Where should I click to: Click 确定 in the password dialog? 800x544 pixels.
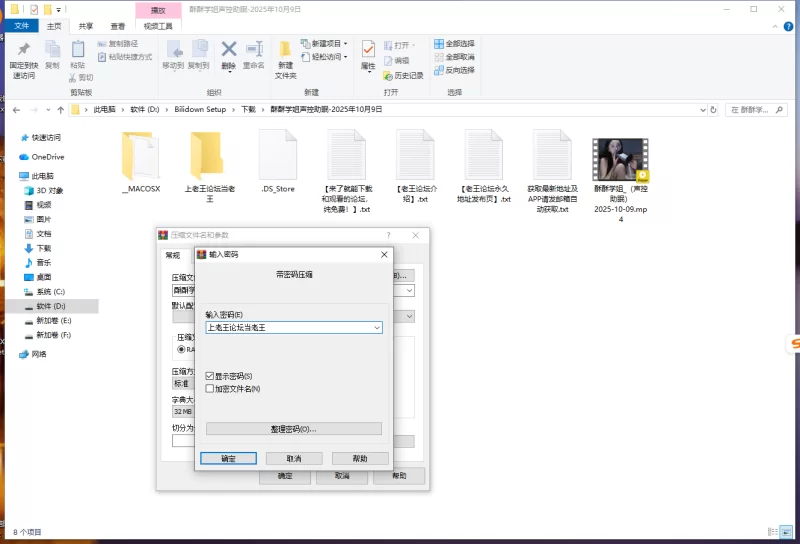pyautogui.click(x=228, y=458)
